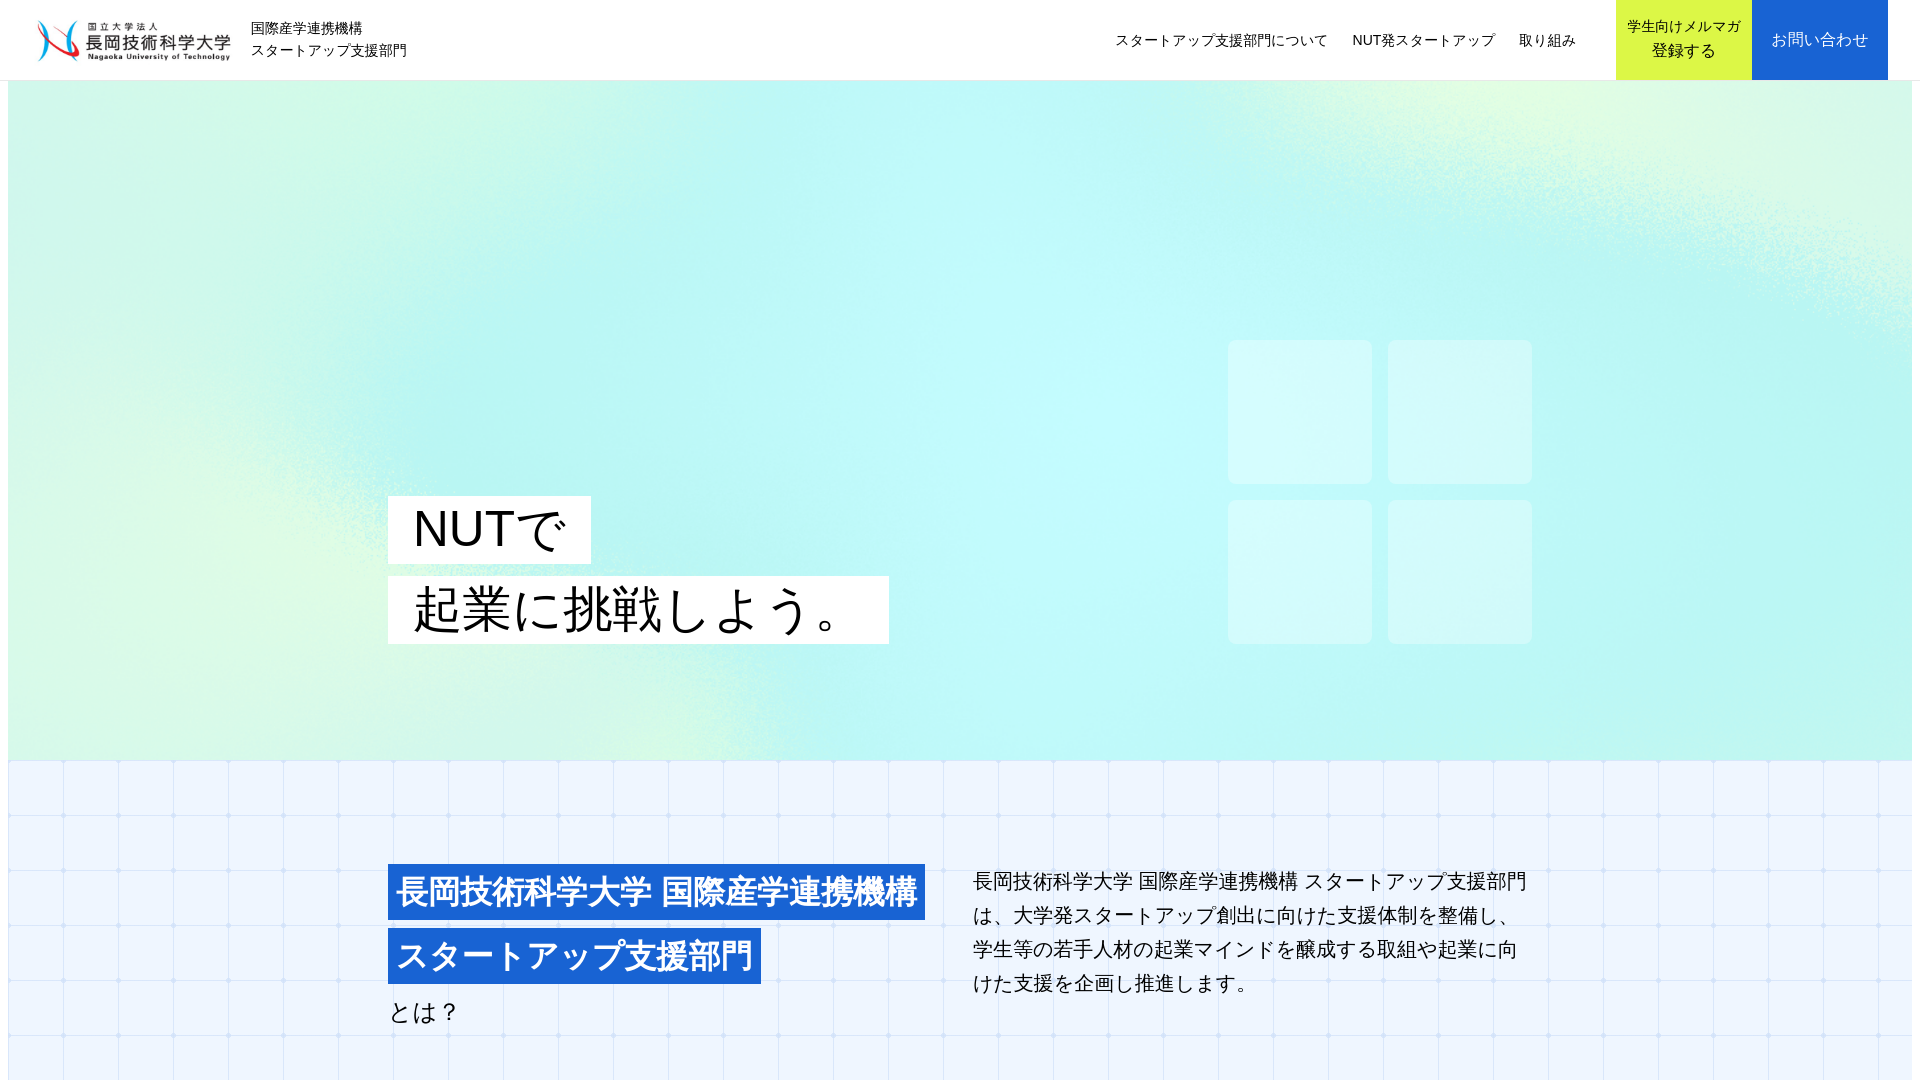The image size is (1920, 1080).
Task: Click the NUTで hero headline
Action: [489, 530]
